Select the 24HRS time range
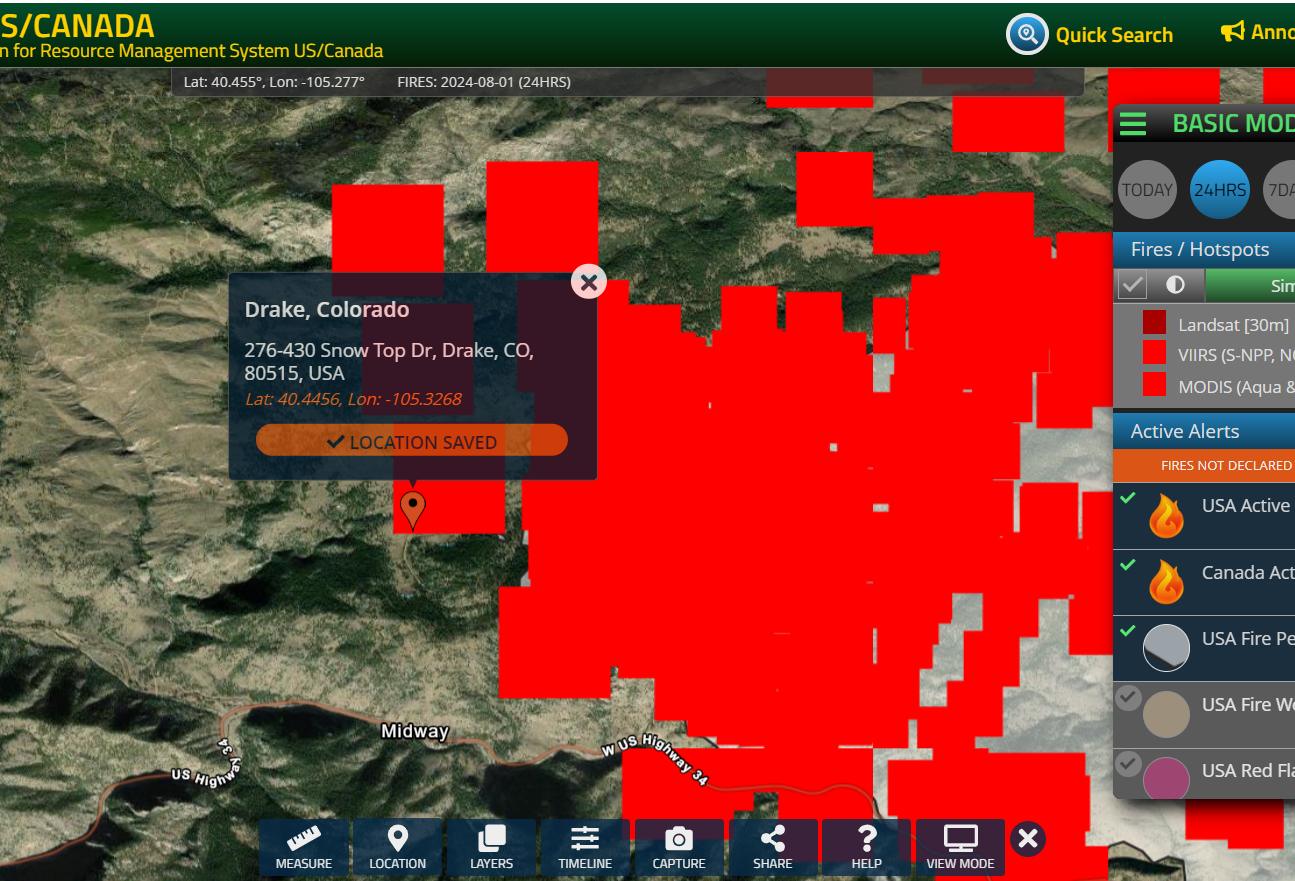Screen dimensions: 1295x881 point(1220,190)
